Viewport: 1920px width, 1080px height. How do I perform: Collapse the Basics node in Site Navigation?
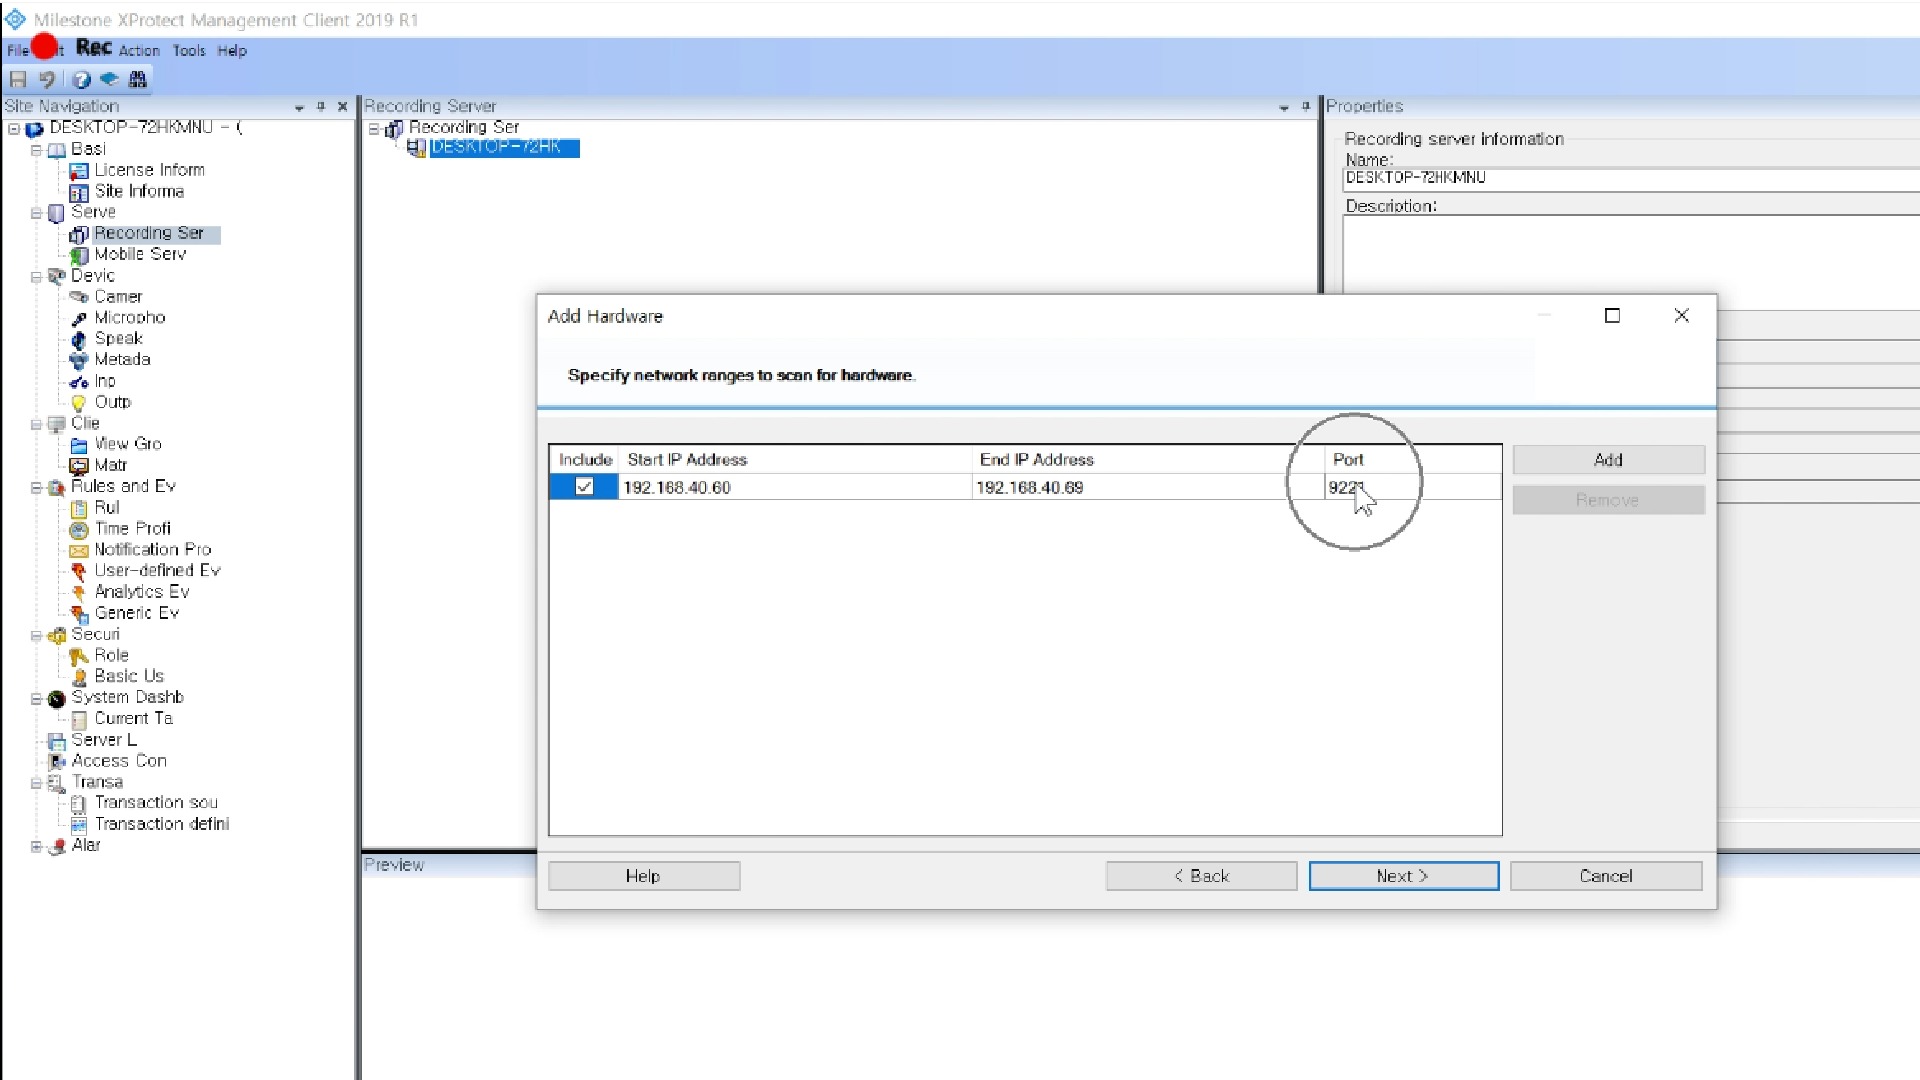click(x=36, y=150)
